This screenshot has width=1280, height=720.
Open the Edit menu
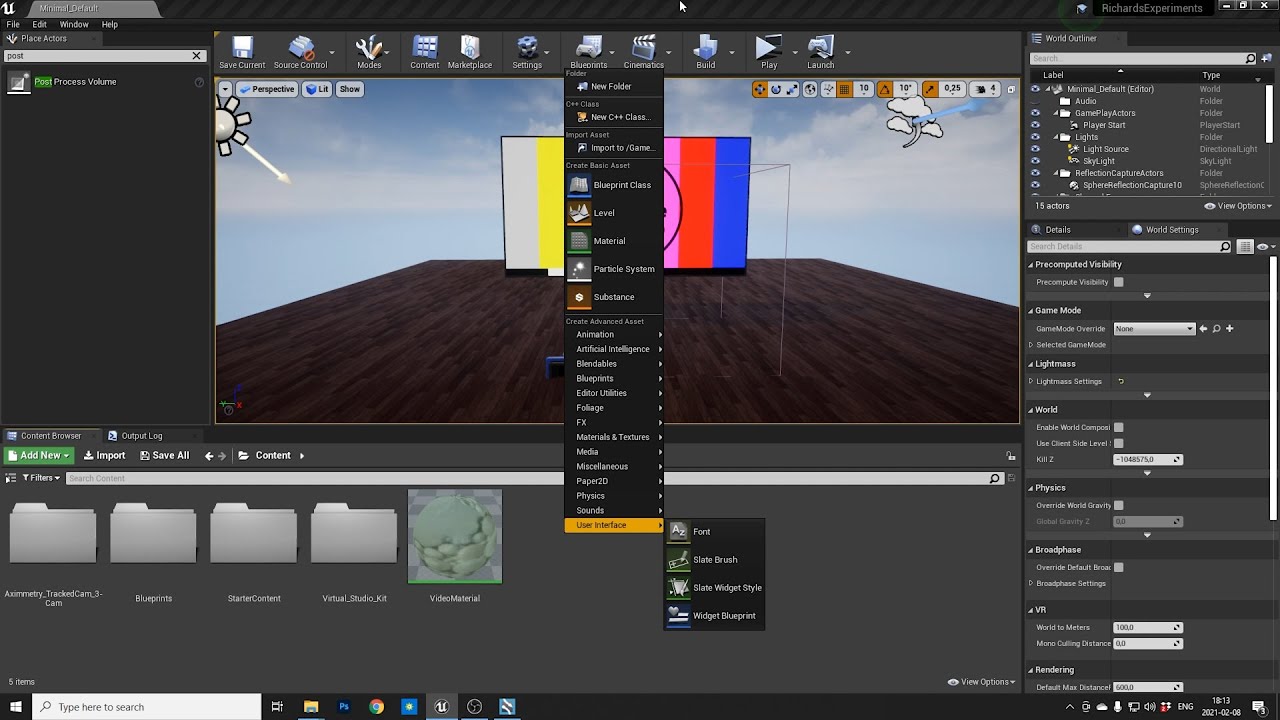click(x=40, y=24)
